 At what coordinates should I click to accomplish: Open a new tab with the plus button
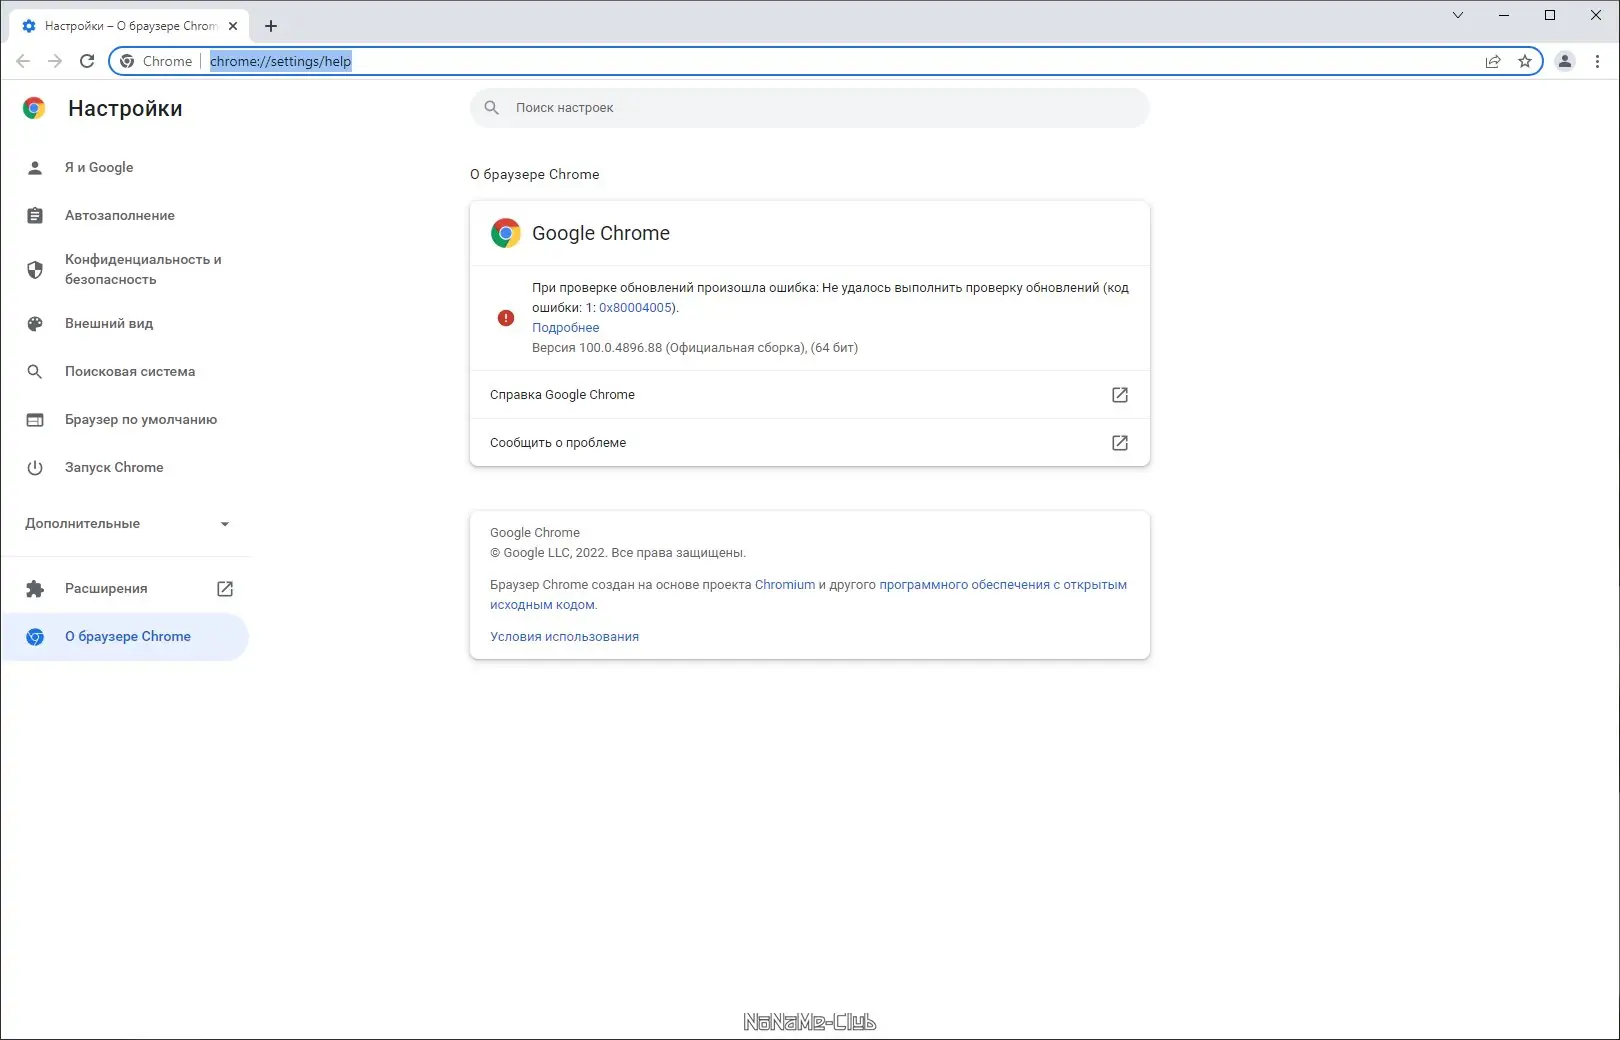point(271,26)
